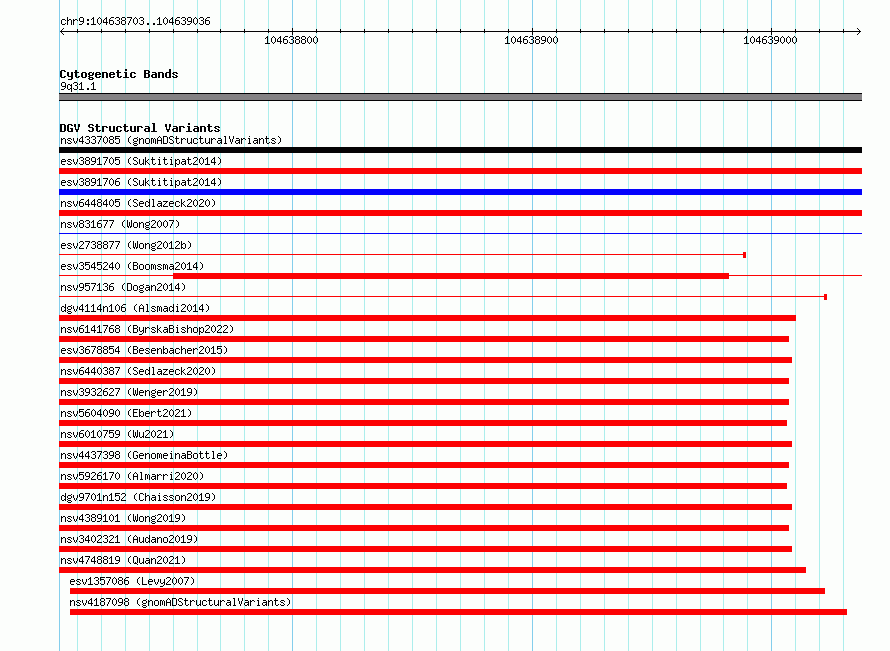Open esv1357086 (Levy2007) label
The width and height of the screenshot is (890, 651).
[132, 581]
